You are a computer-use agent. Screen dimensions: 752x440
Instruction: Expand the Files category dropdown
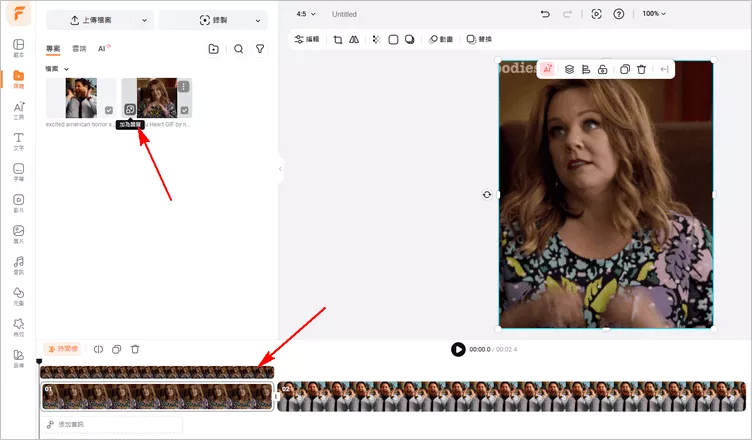pyautogui.click(x=57, y=69)
